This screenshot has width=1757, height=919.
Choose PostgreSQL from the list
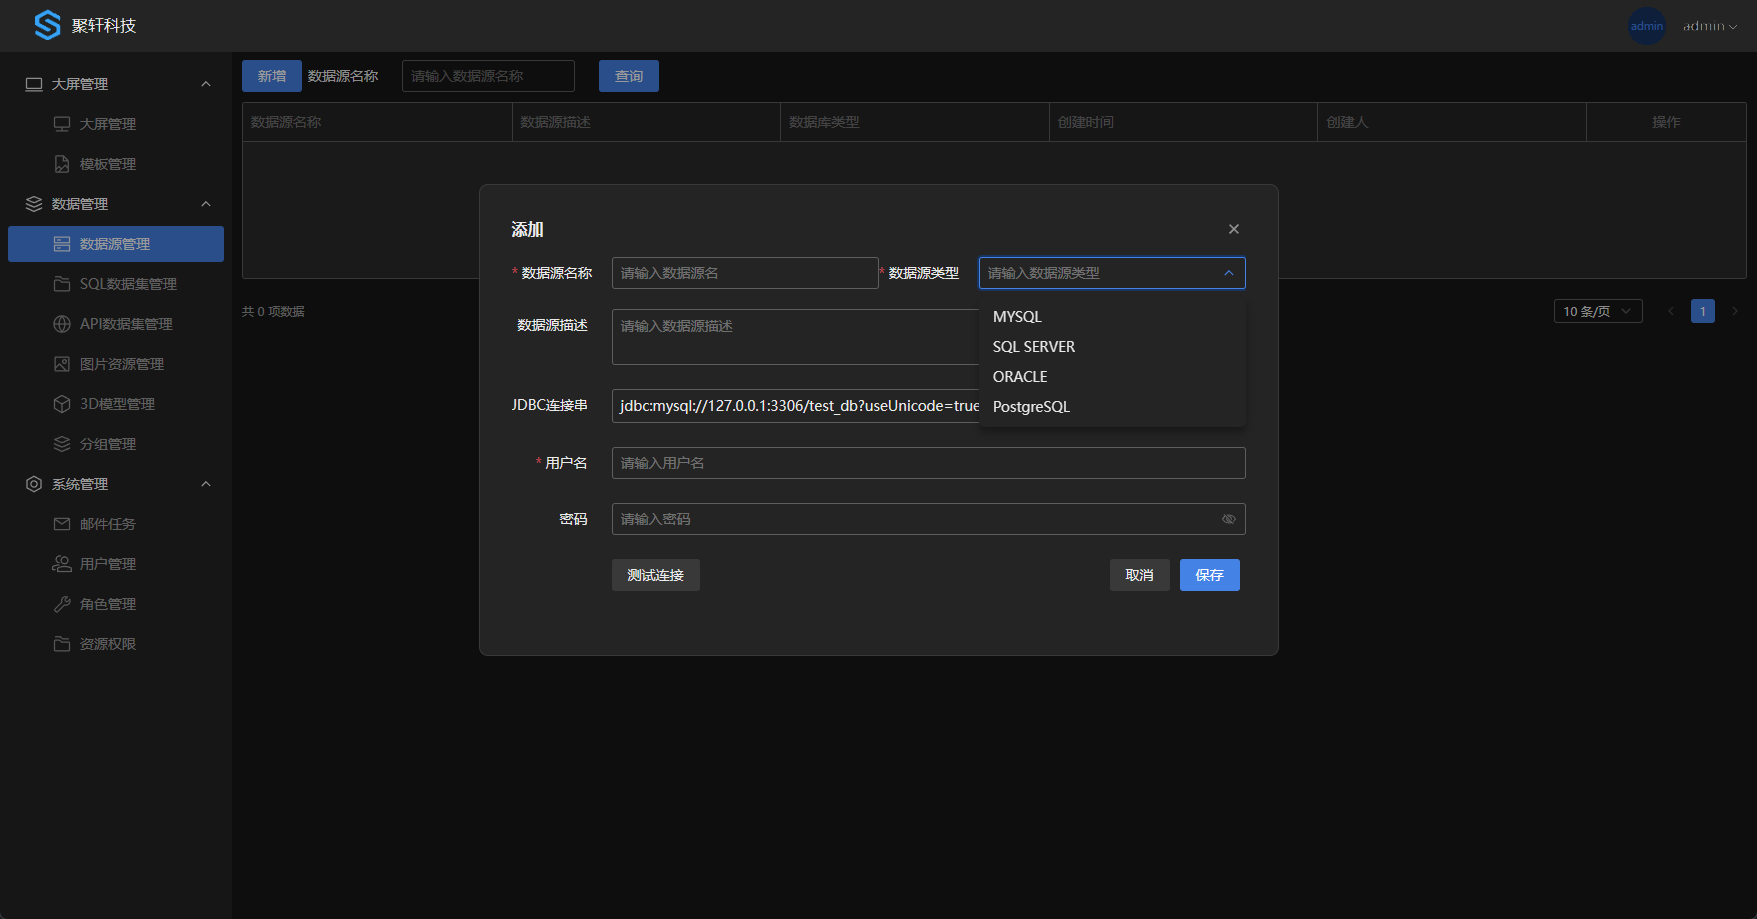[x=1112, y=407]
